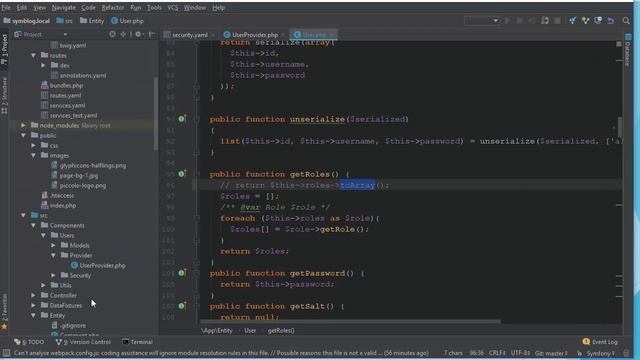This screenshot has width=640, height=360.
Task: Expand the DataFixtures folder
Action: click(33, 305)
